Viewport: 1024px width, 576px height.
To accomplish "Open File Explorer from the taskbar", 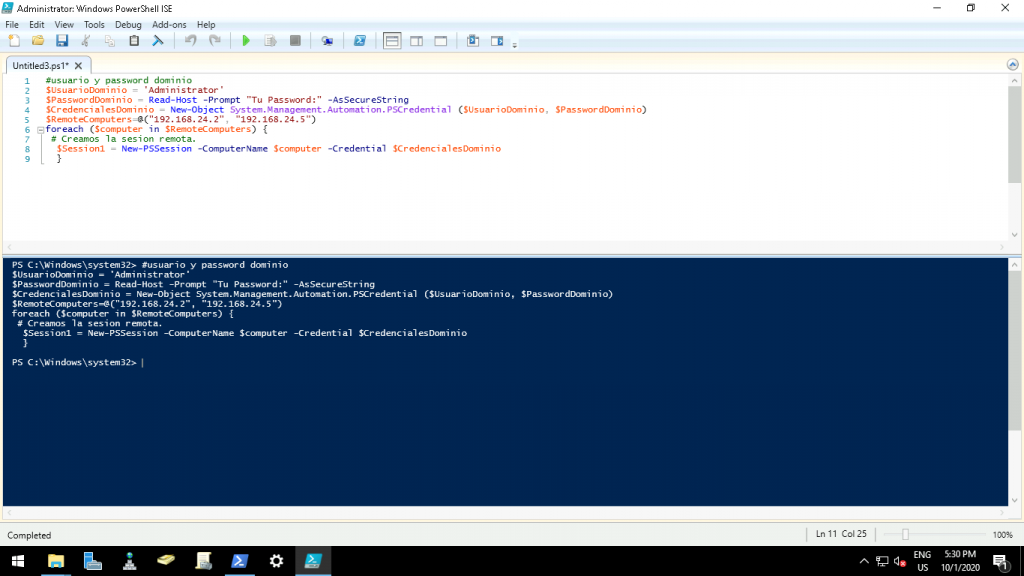I will pyautogui.click(x=56, y=561).
